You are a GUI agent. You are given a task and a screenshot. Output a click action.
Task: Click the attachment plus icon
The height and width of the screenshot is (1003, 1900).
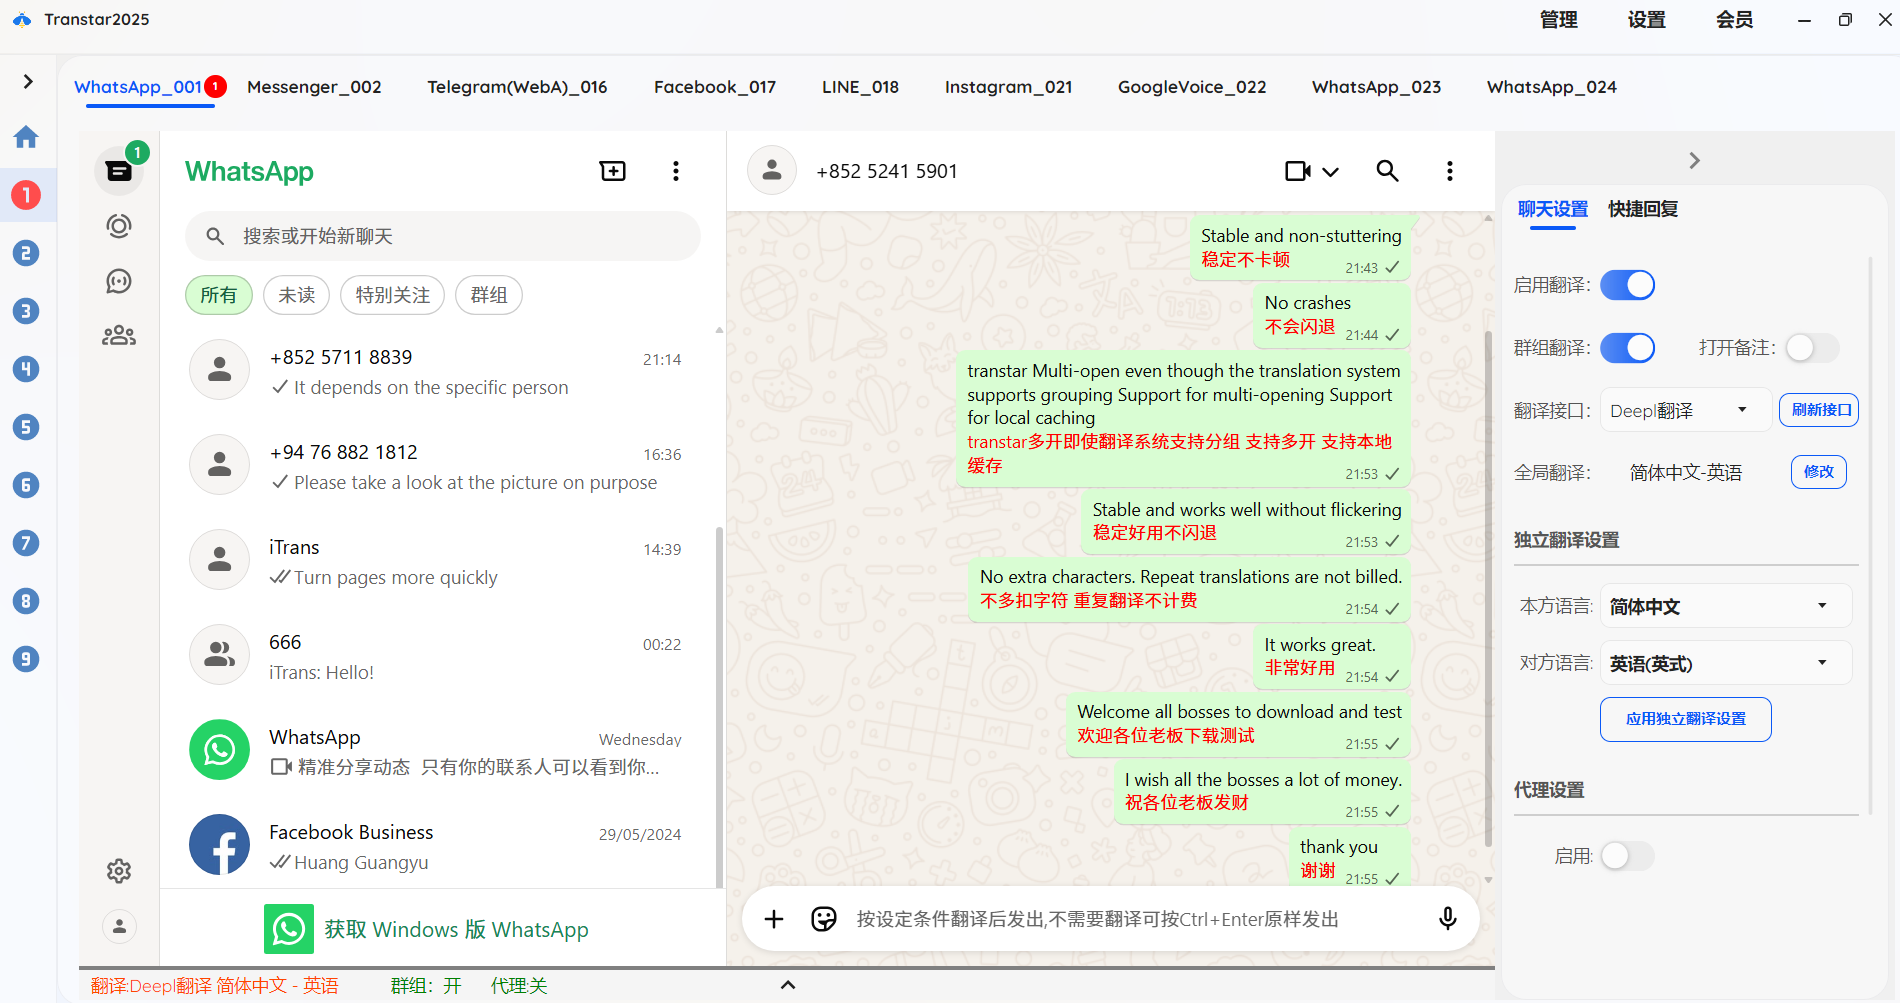click(774, 919)
